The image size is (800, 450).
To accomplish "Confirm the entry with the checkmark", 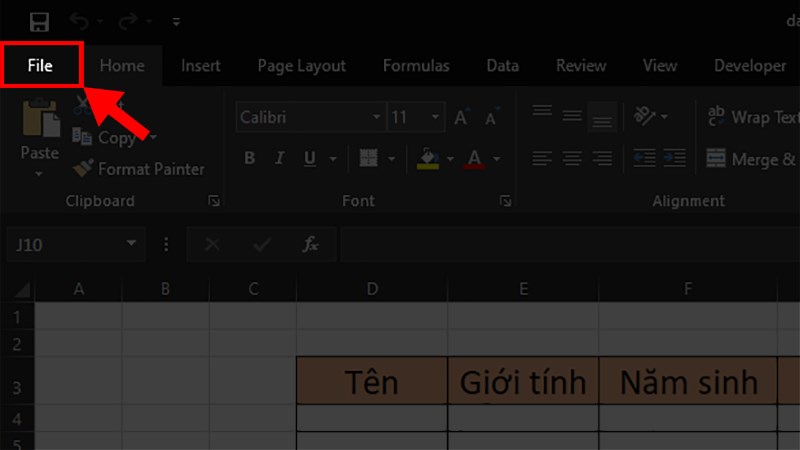I will [262, 245].
